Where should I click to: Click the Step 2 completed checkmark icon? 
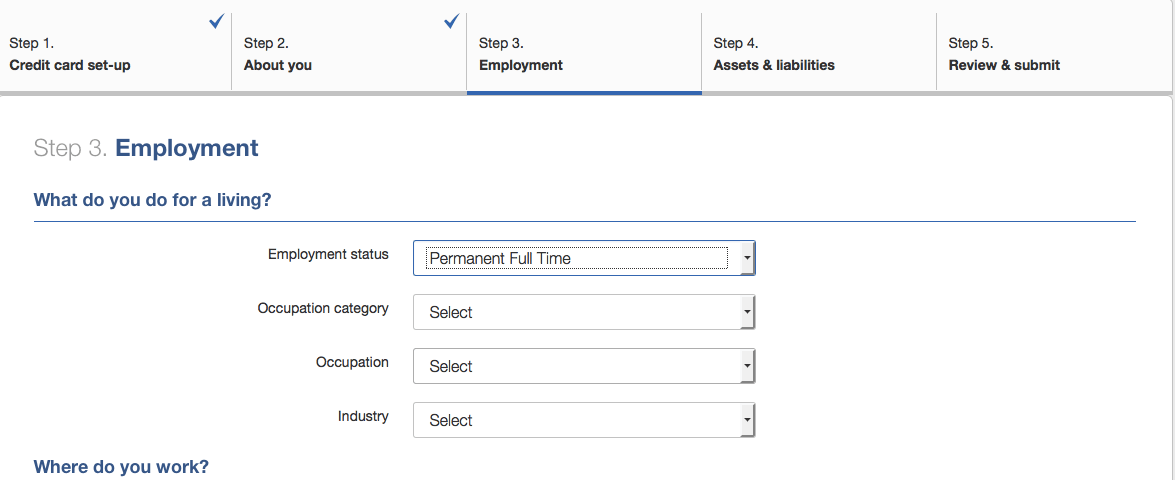(x=452, y=22)
